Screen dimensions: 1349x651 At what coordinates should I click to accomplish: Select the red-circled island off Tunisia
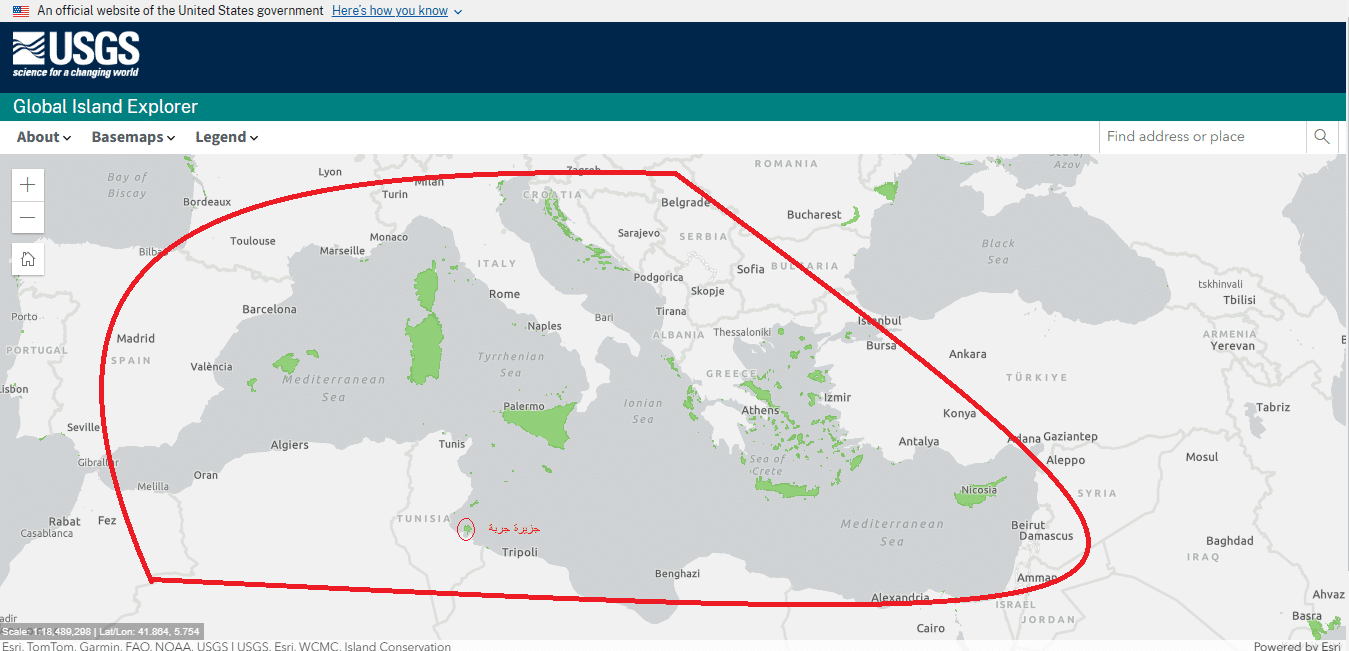tap(466, 530)
